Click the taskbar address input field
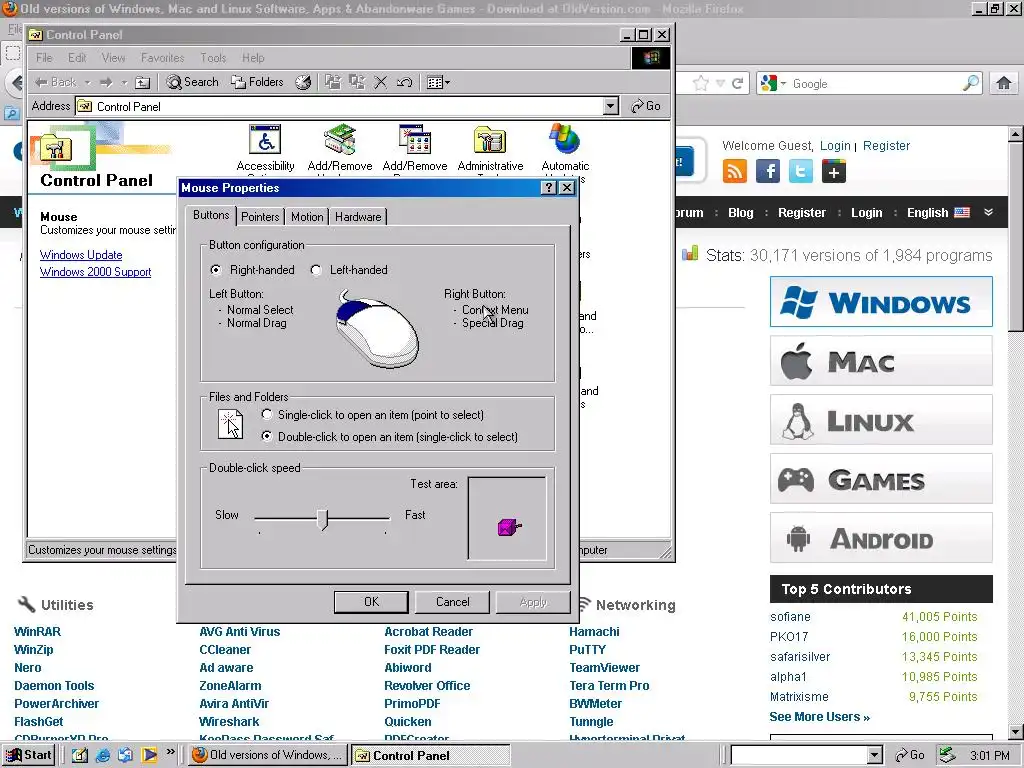 [x=799, y=756]
